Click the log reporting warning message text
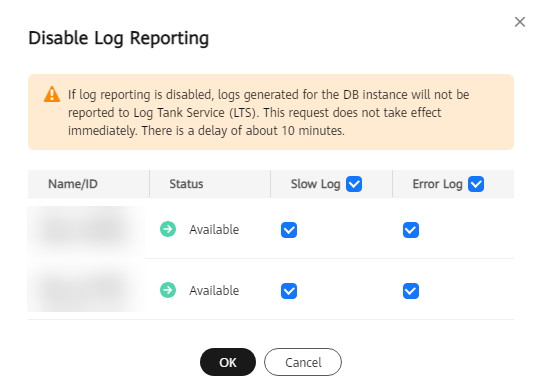The width and height of the screenshot is (538, 389). pos(268,113)
